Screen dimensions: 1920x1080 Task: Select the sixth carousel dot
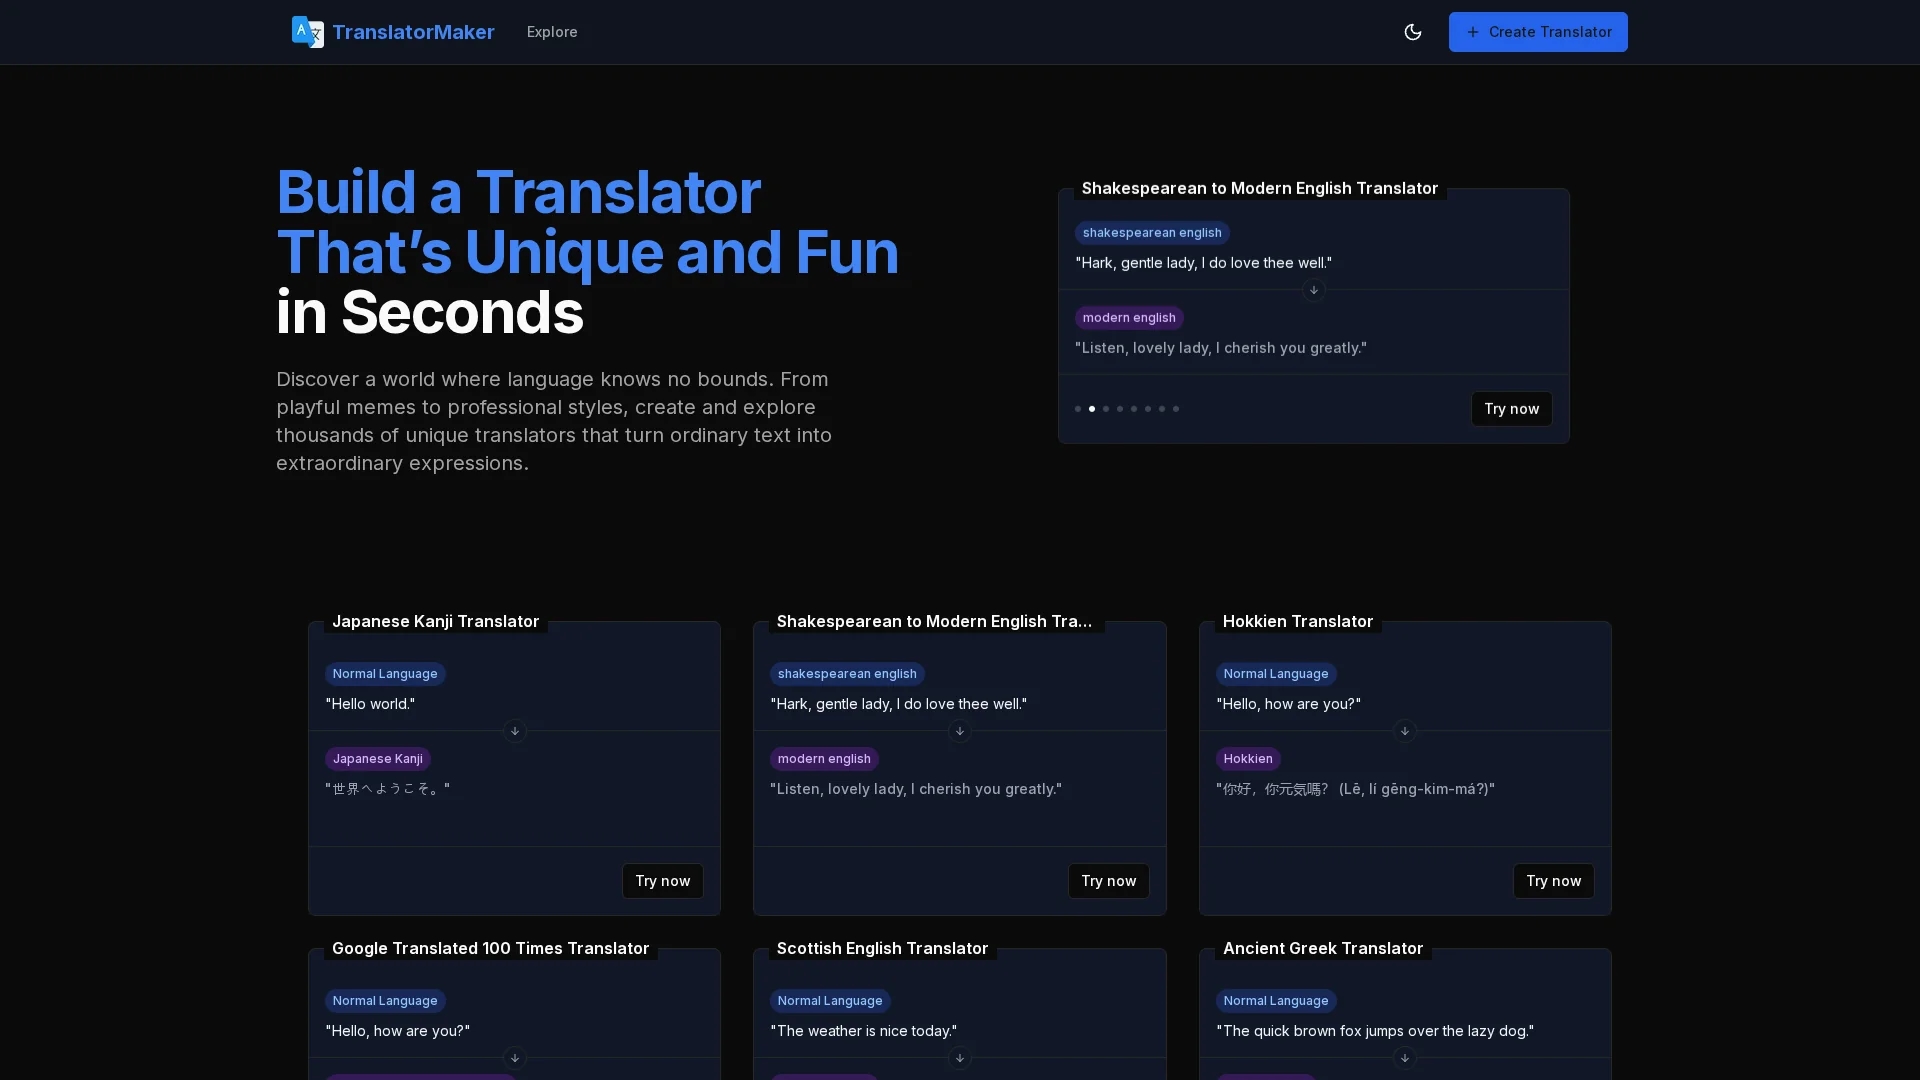1148,409
